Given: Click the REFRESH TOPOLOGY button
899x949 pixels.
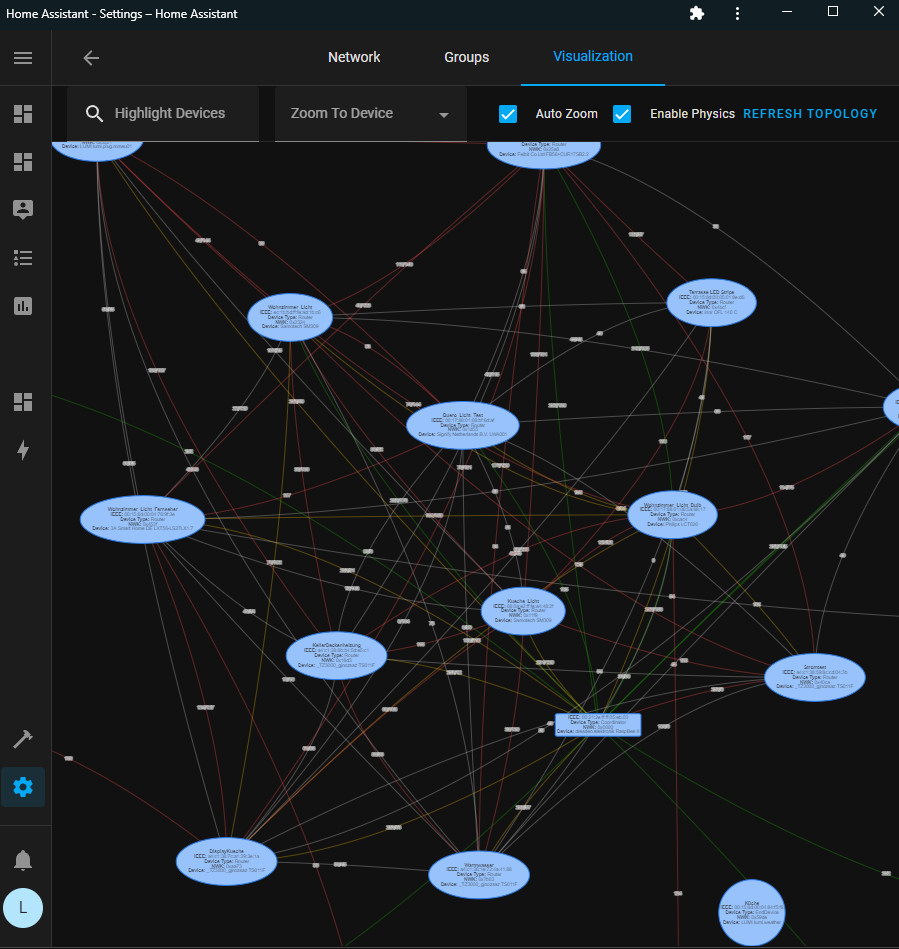Looking at the screenshot, I should 810,114.
